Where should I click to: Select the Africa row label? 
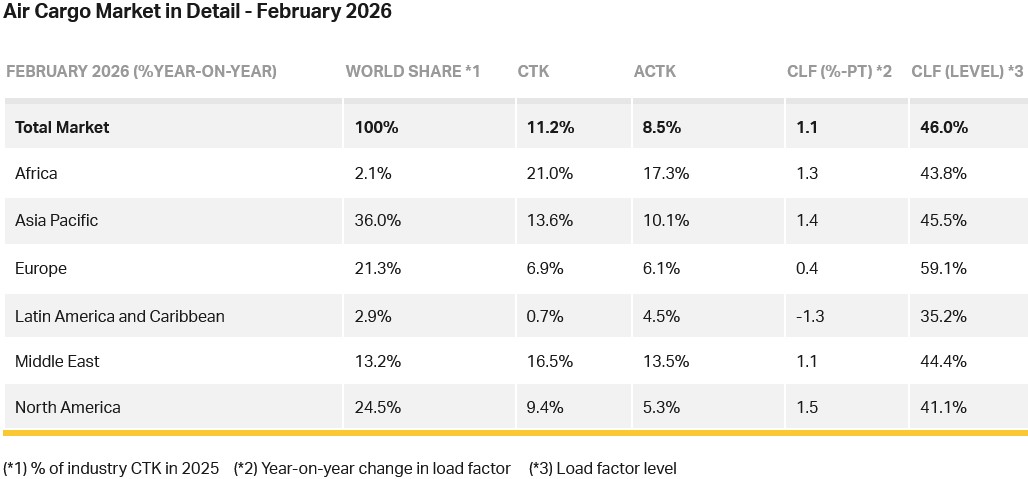[x=36, y=173]
